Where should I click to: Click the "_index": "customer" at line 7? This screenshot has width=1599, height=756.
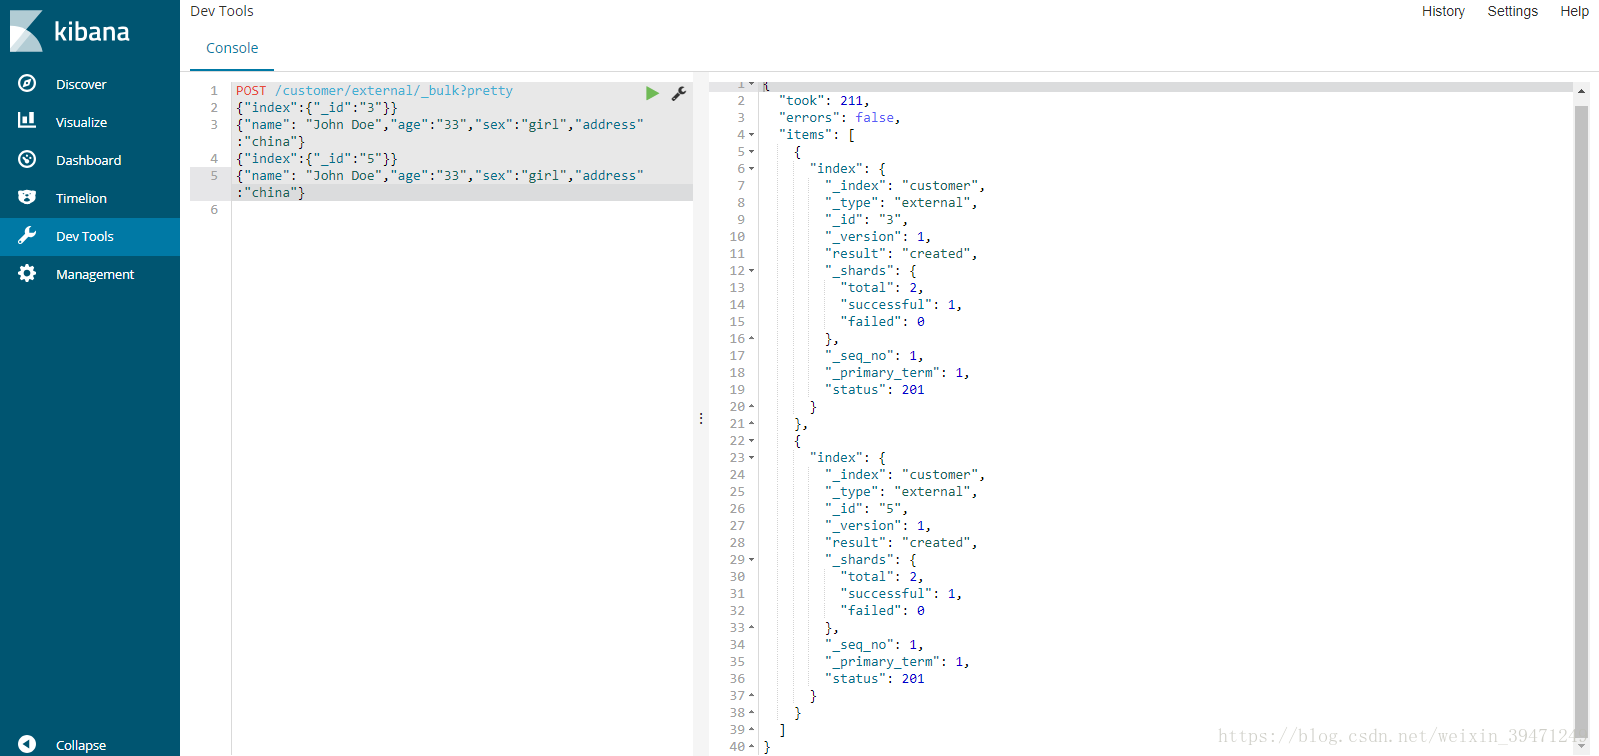(x=905, y=186)
